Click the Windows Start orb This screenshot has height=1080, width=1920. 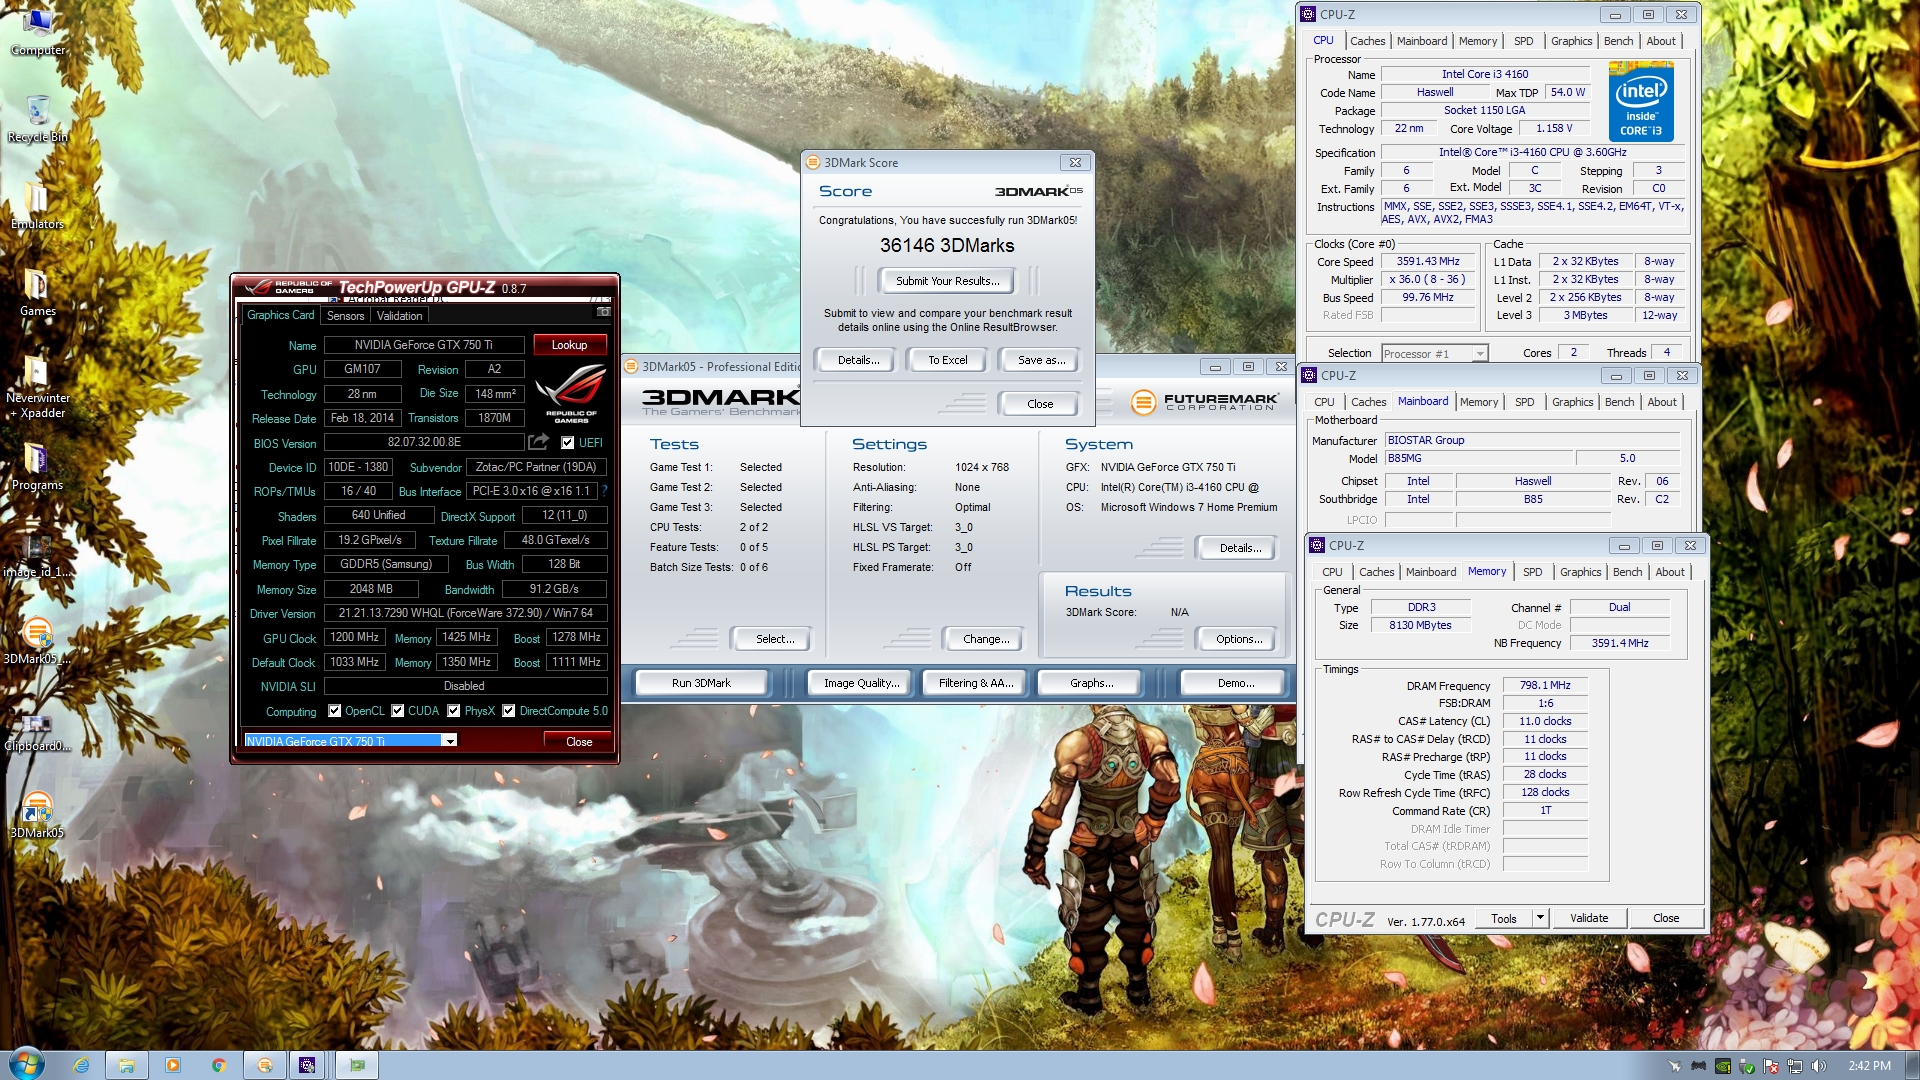coord(26,1064)
